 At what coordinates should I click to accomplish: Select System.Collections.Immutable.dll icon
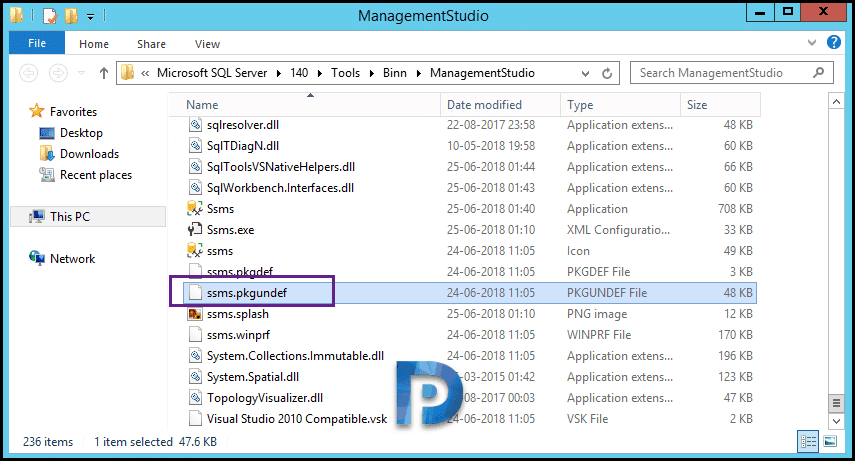click(195, 356)
